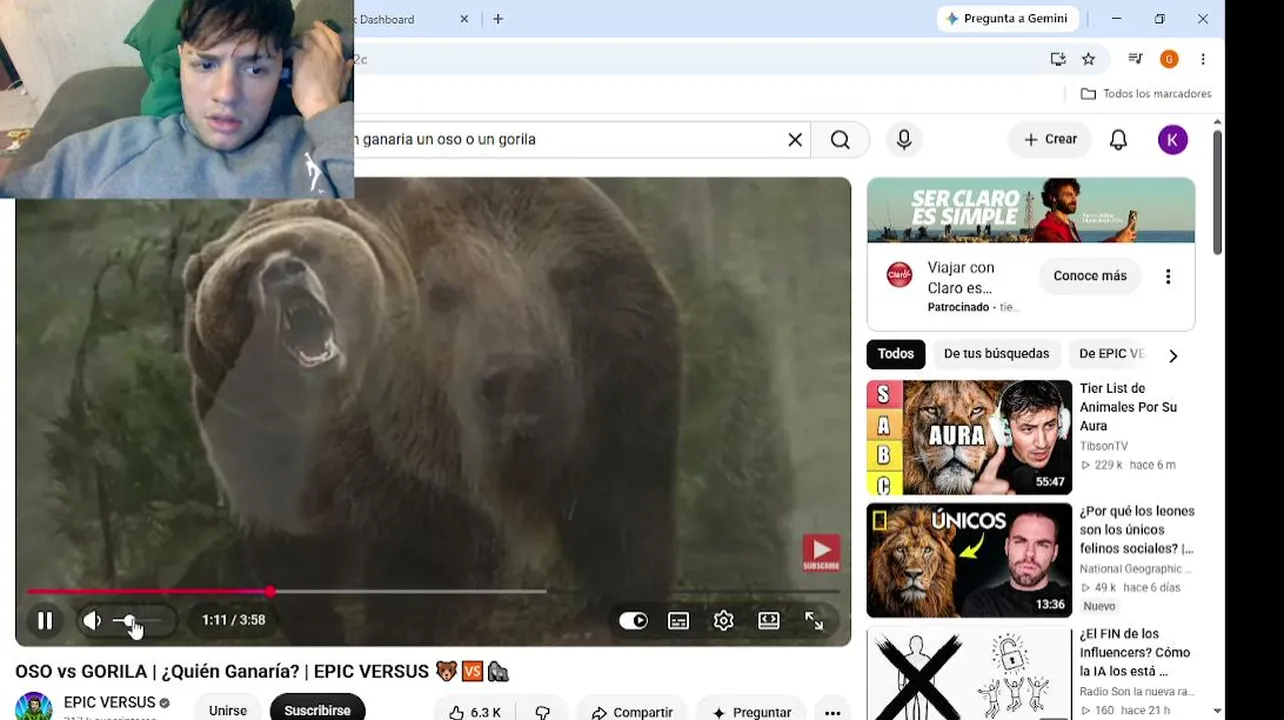The height and width of the screenshot is (720, 1284).
Task: Start voice search with the microphone
Action: (x=904, y=140)
